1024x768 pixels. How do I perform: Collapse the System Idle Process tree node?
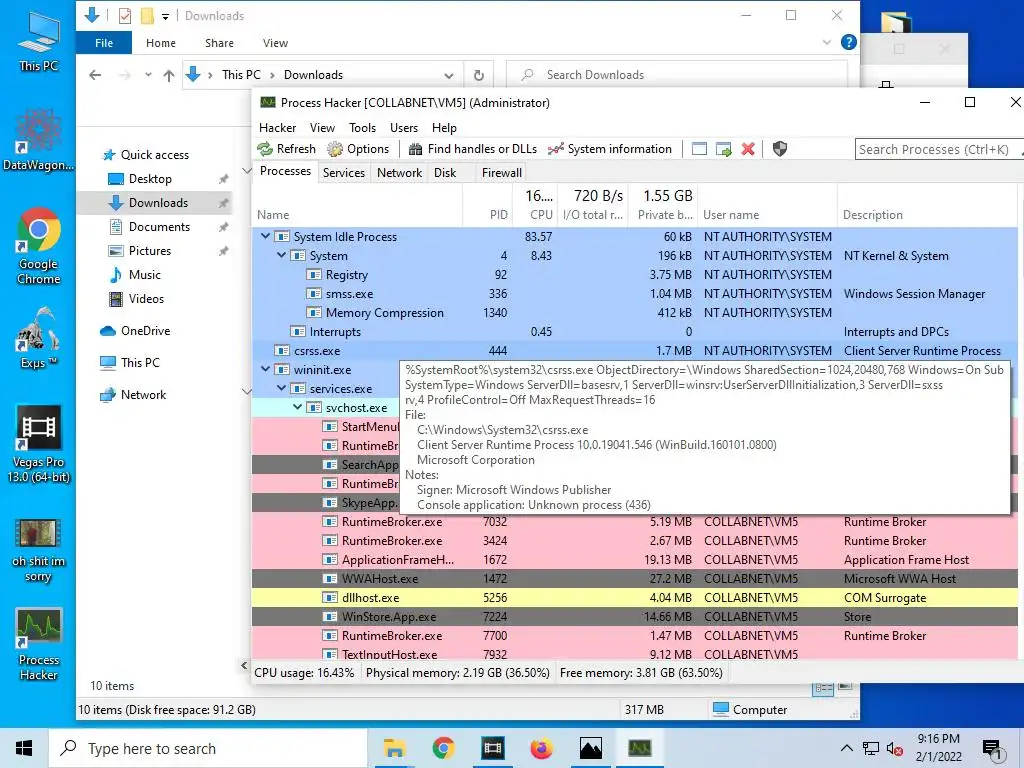pyautogui.click(x=265, y=236)
